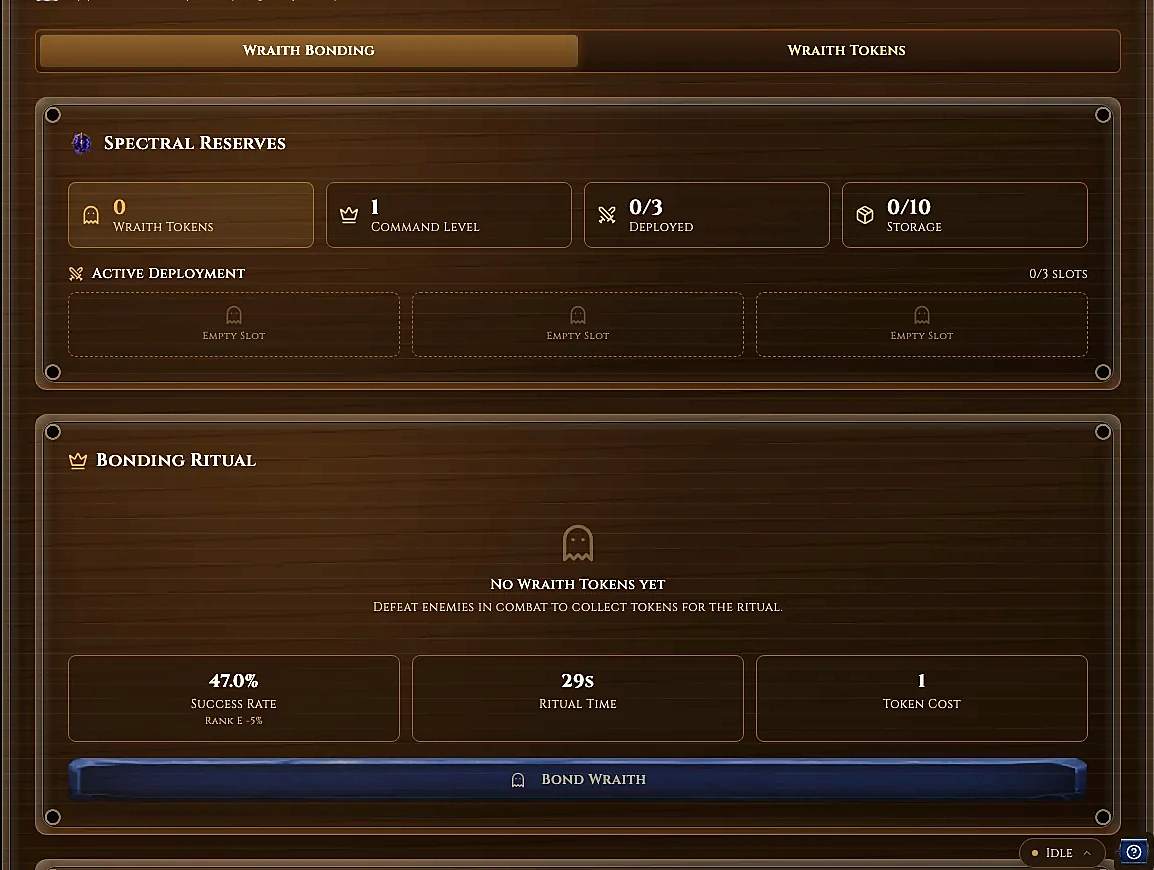This screenshot has width=1154, height=870.
Task: Select the first Empty Slot
Action: [x=234, y=325]
